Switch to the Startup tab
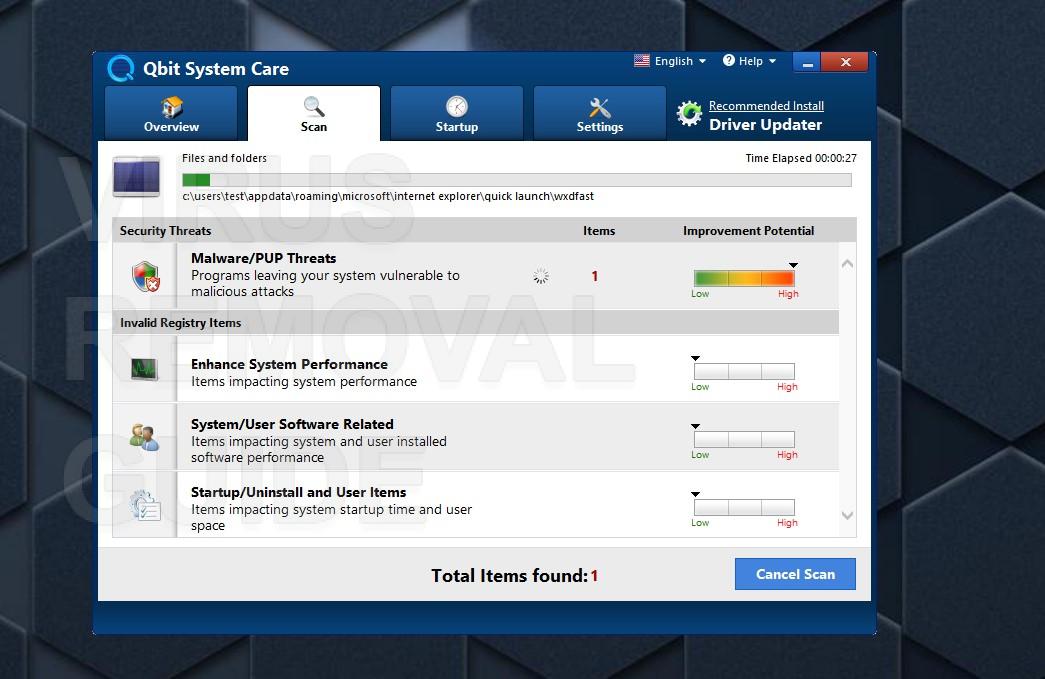1045x679 pixels. tap(457, 113)
